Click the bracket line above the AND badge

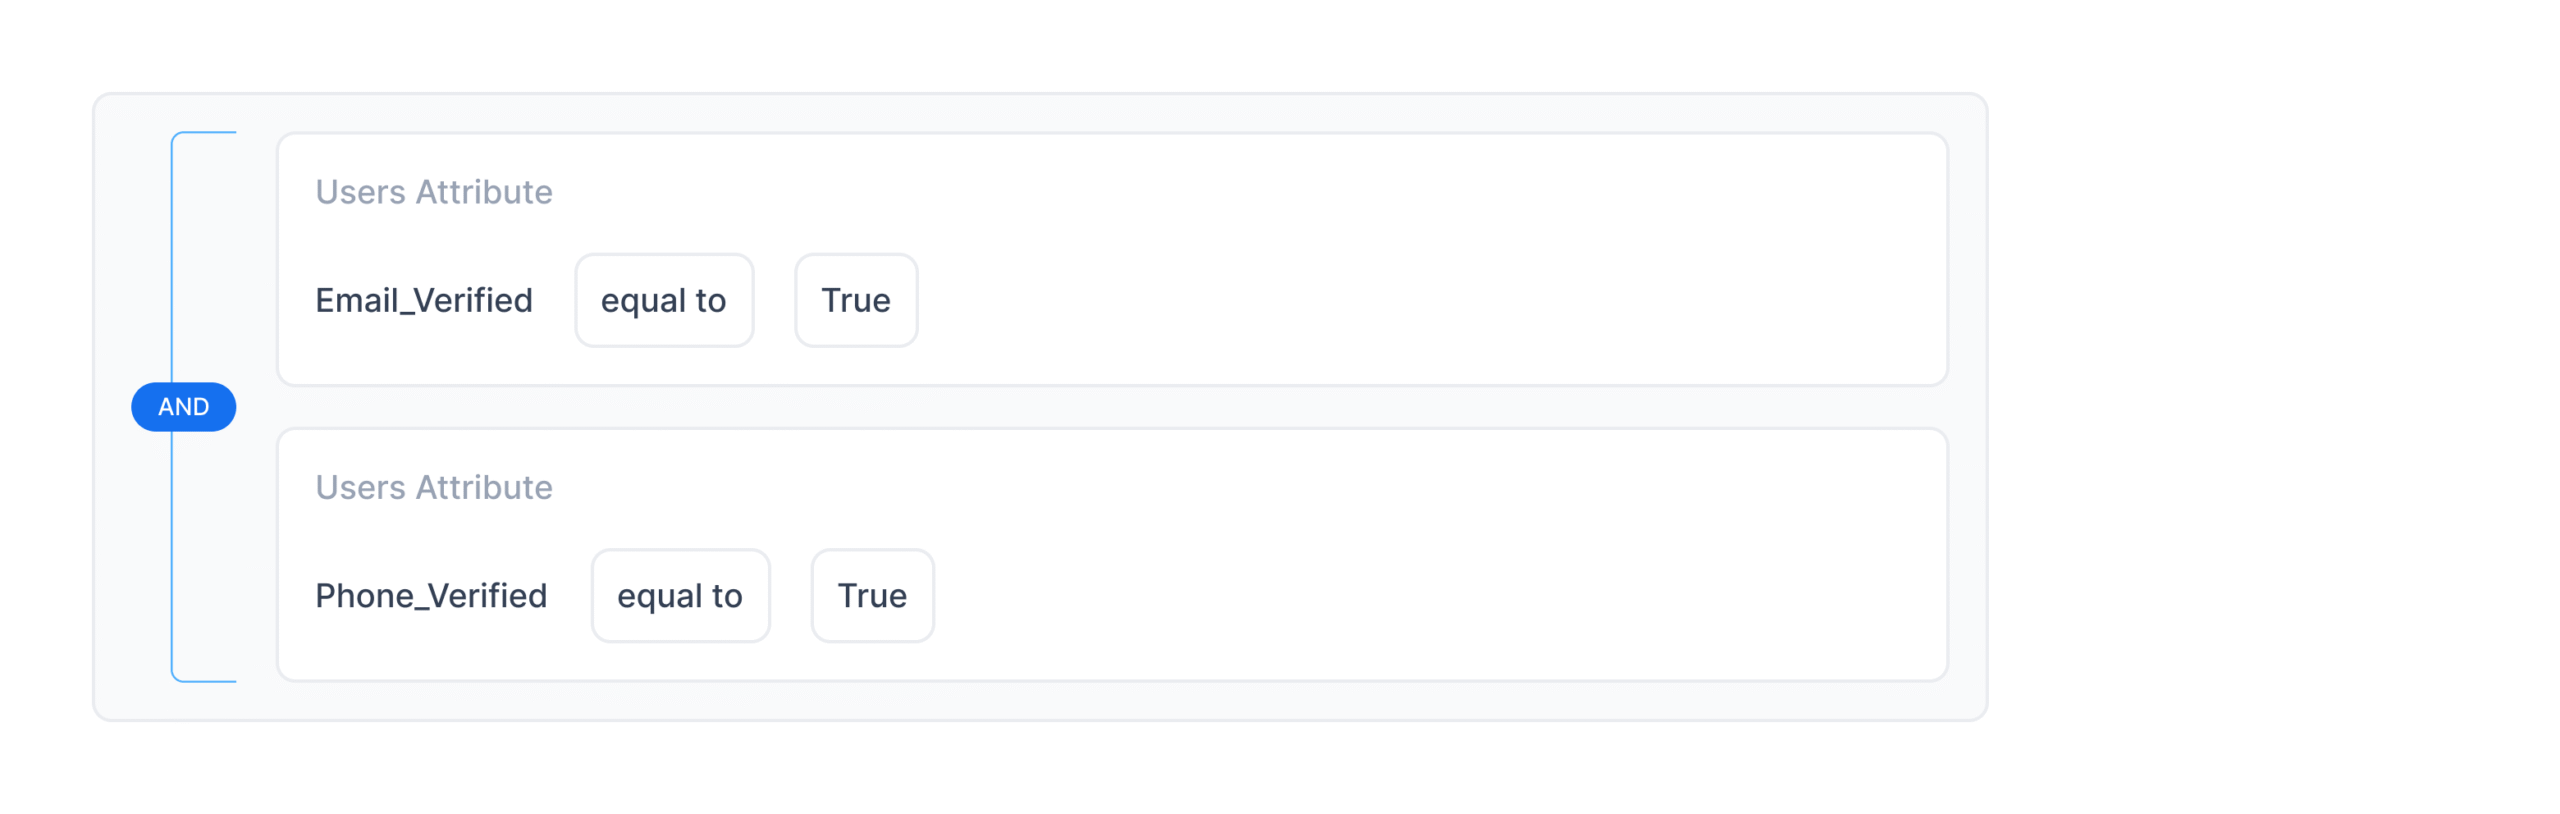tap(172, 260)
